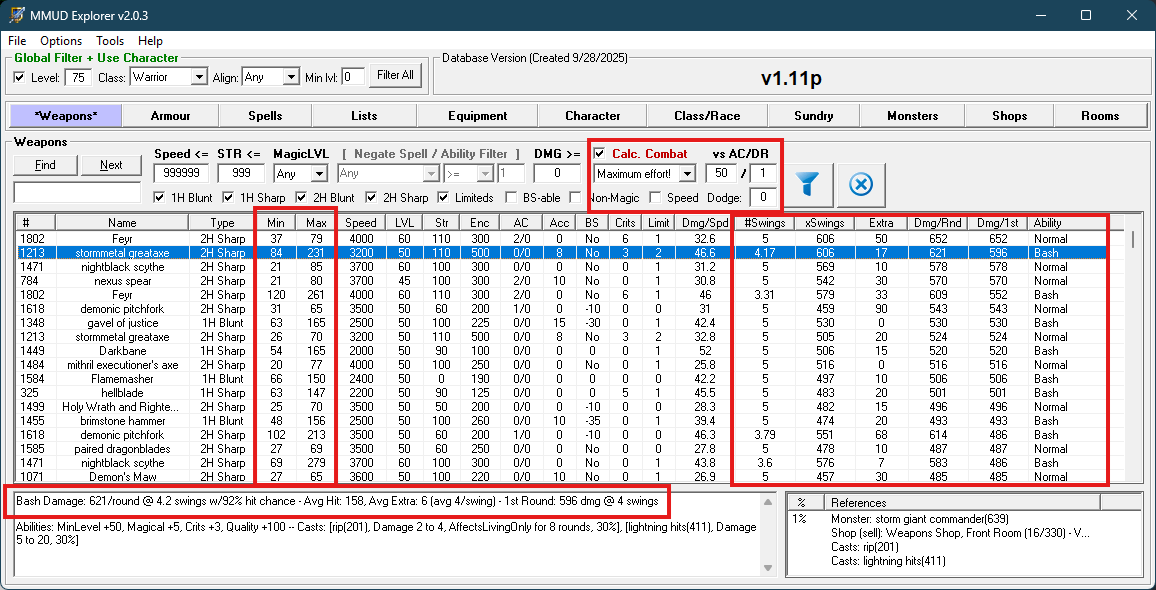Switch to the Spells tab
Screen dimensions: 1156x590
tap(265, 116)
